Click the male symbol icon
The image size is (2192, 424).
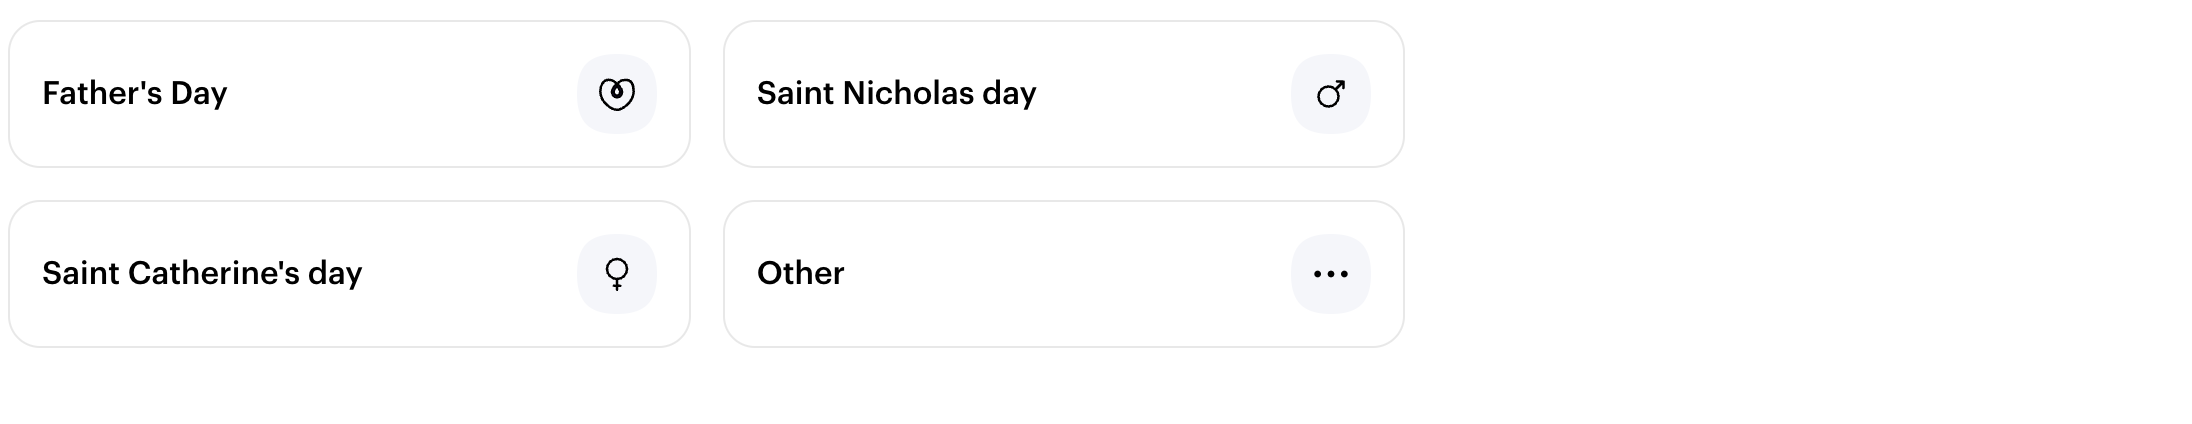(1331, 94)
